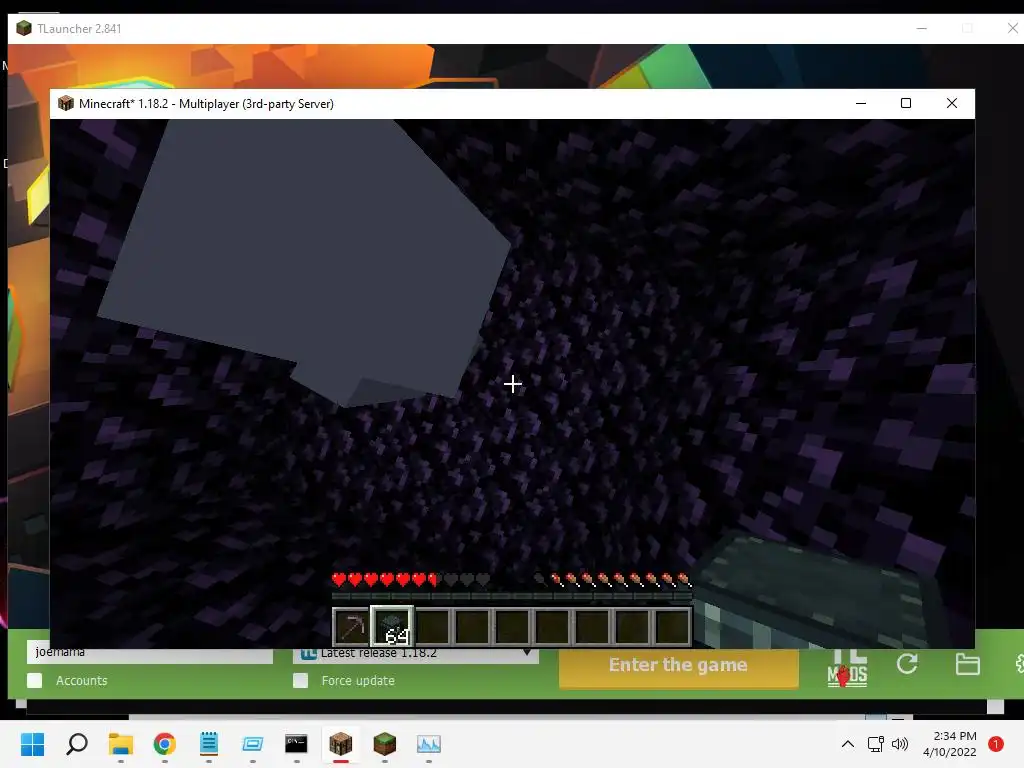Open File Explorer from taskbar
The width and height of the screenshot is (1024, 768).
coord(121,744)
